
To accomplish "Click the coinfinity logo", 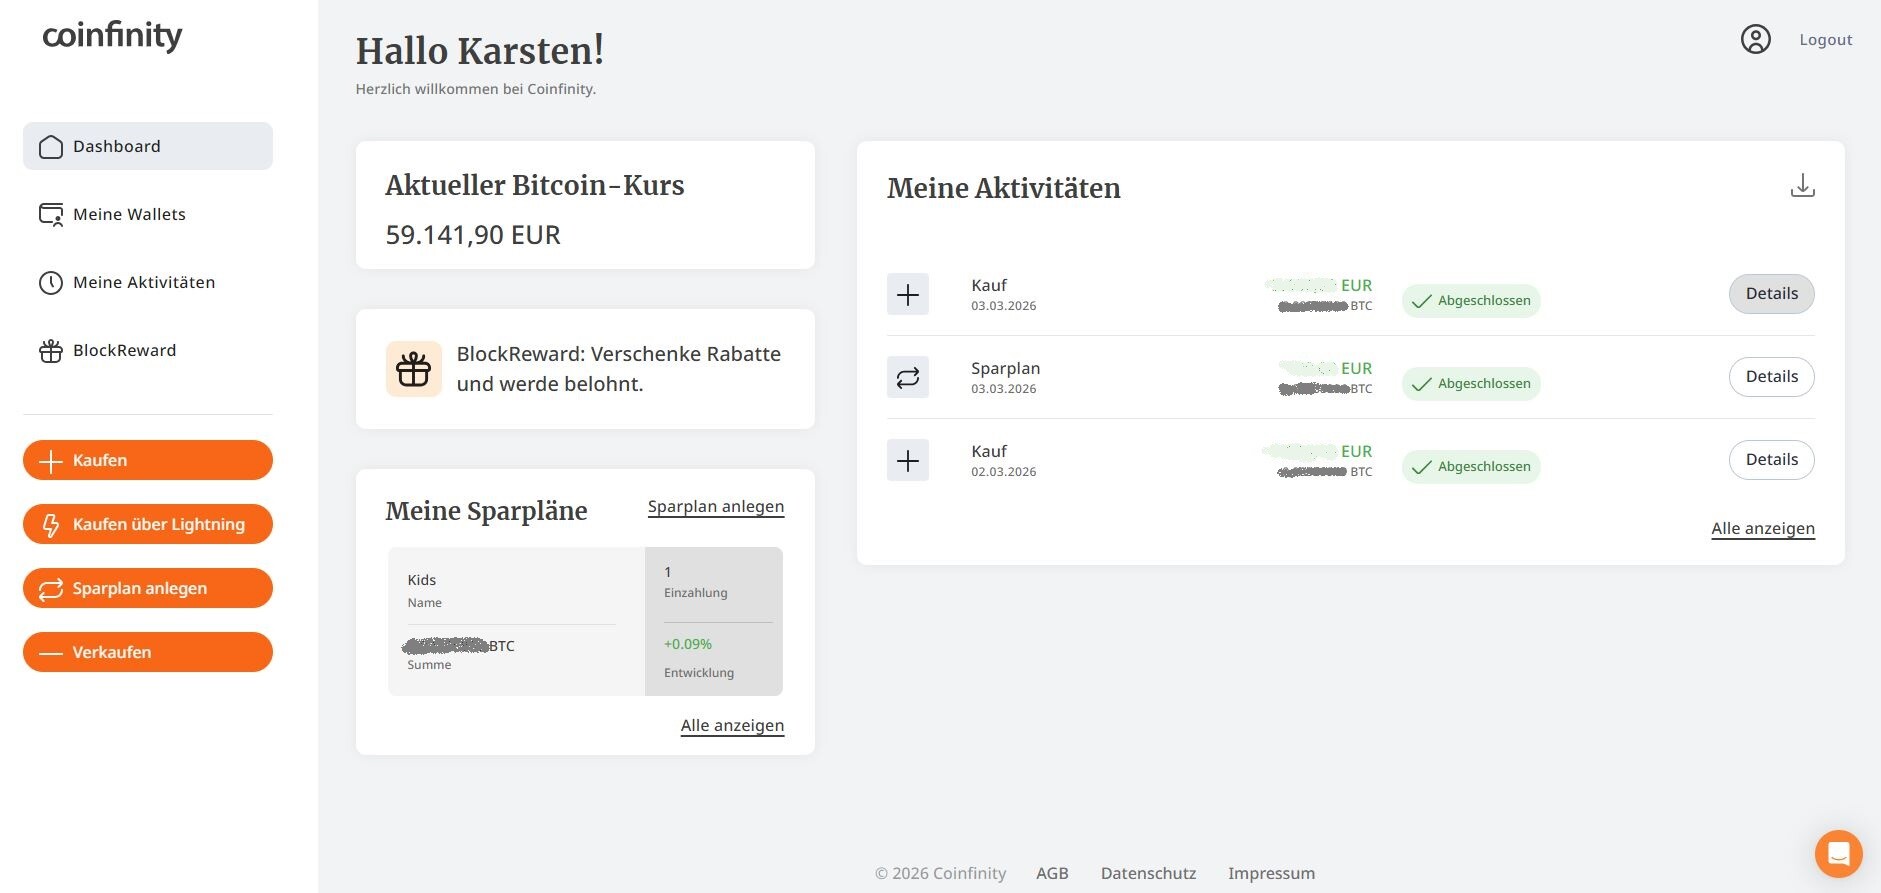I will click(112, 36).
